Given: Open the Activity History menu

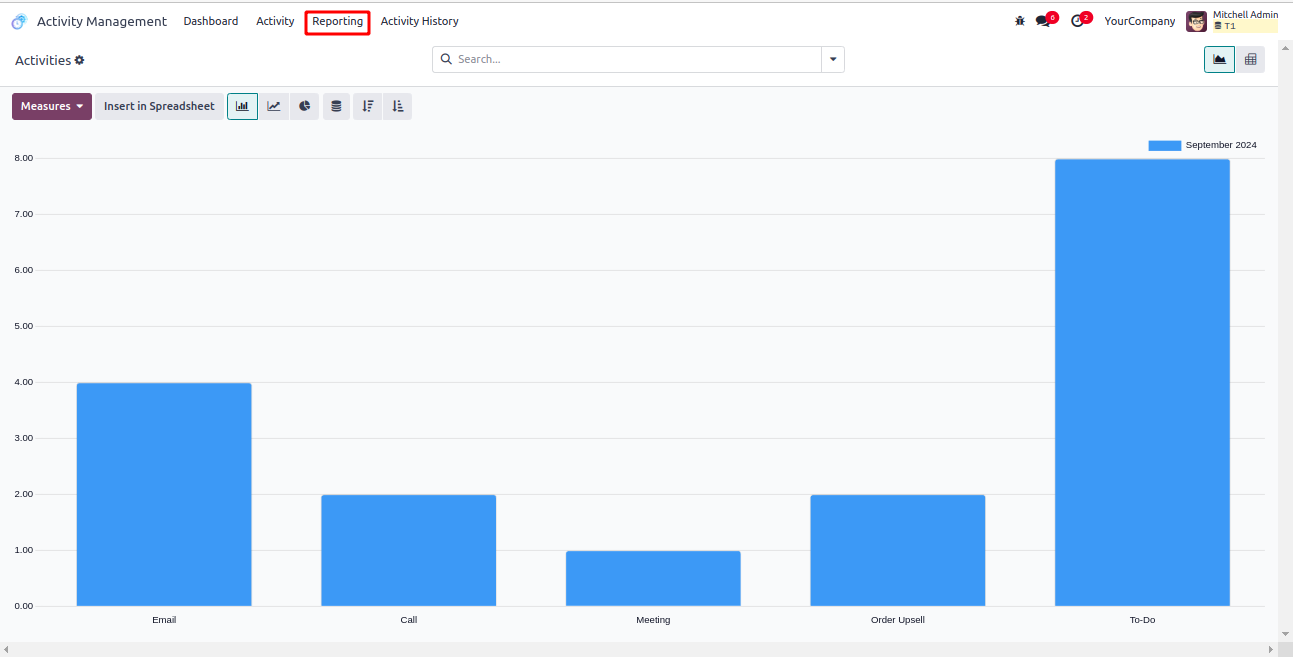Looking at the screenshot, I should 420,21.
